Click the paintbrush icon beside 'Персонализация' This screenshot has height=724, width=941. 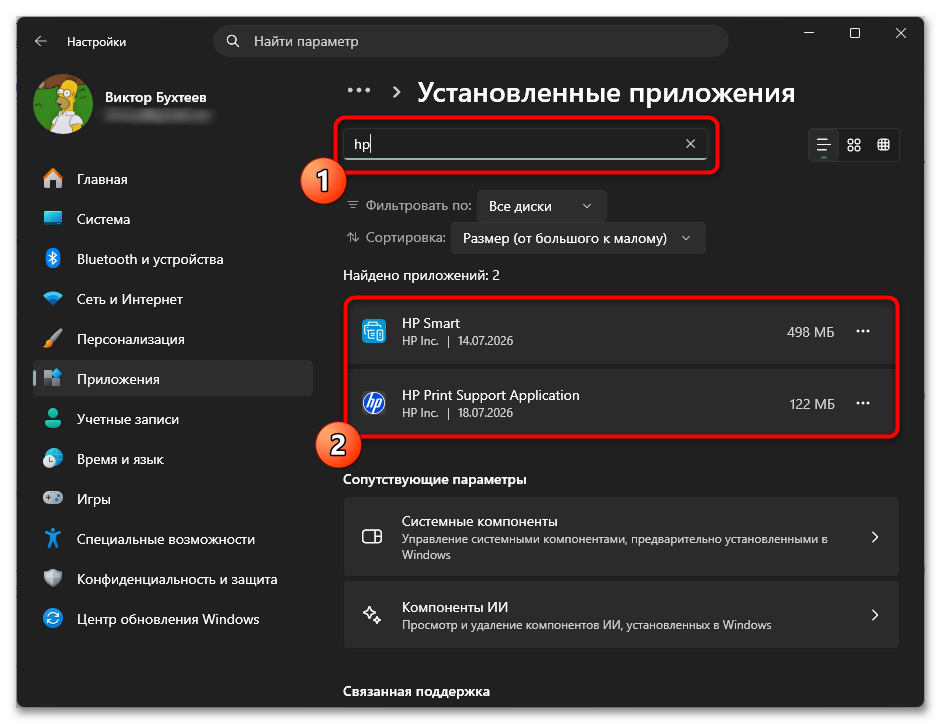point(53,338)
